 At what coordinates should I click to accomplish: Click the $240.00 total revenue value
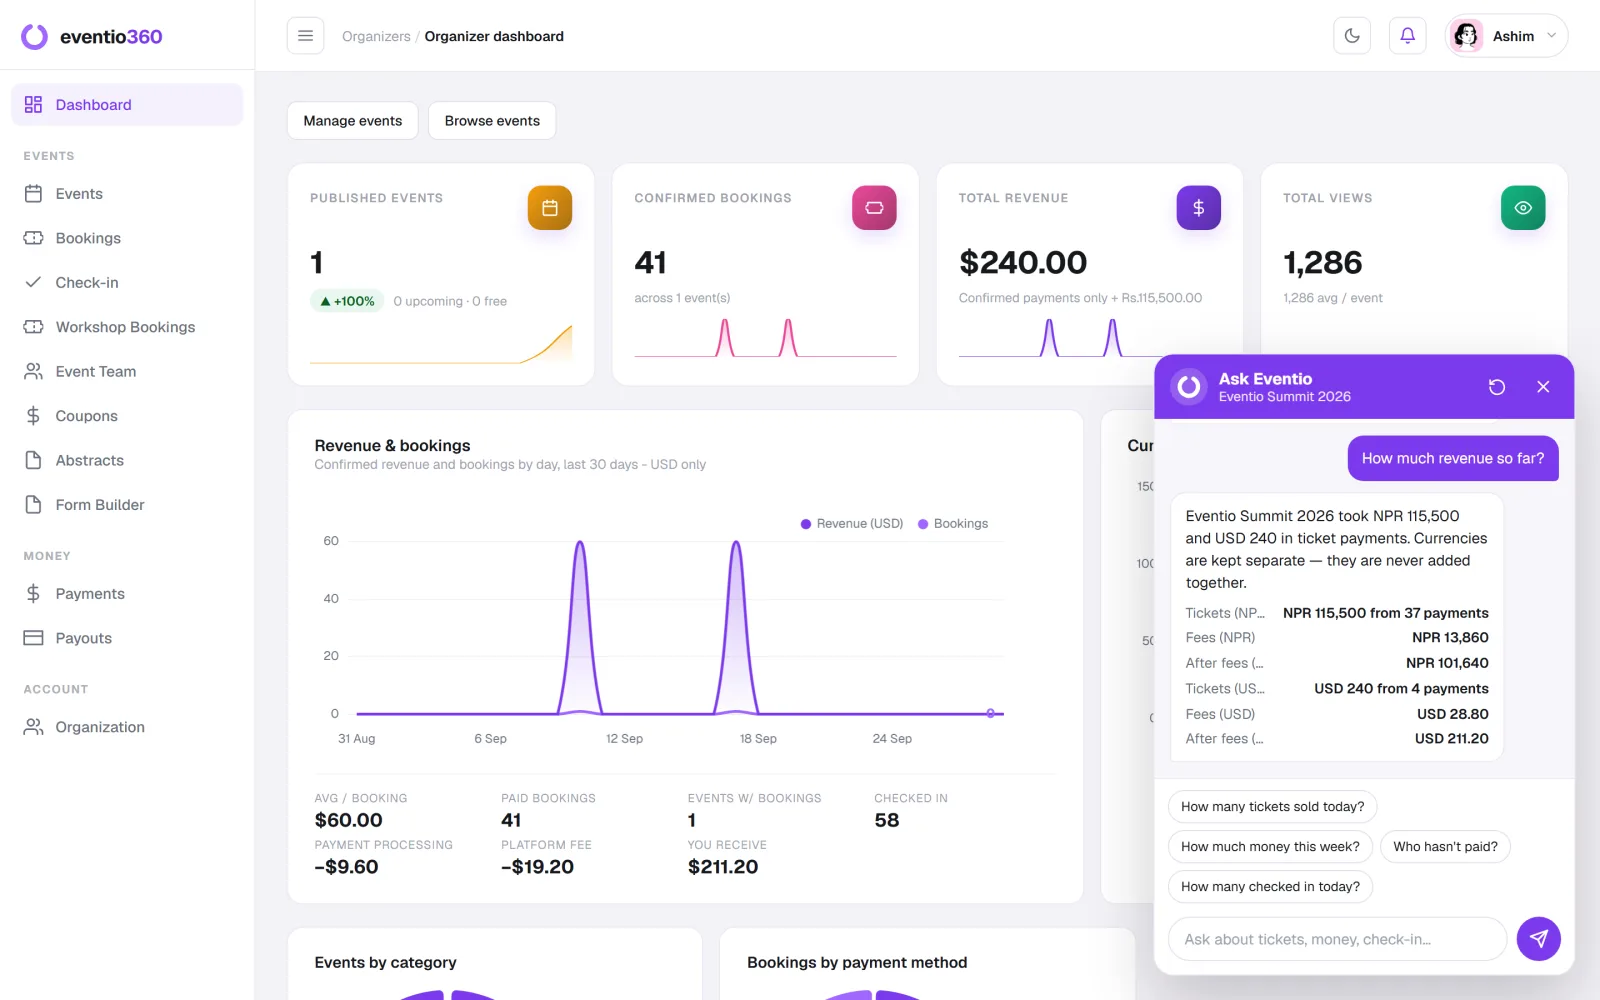[1023, 263]
